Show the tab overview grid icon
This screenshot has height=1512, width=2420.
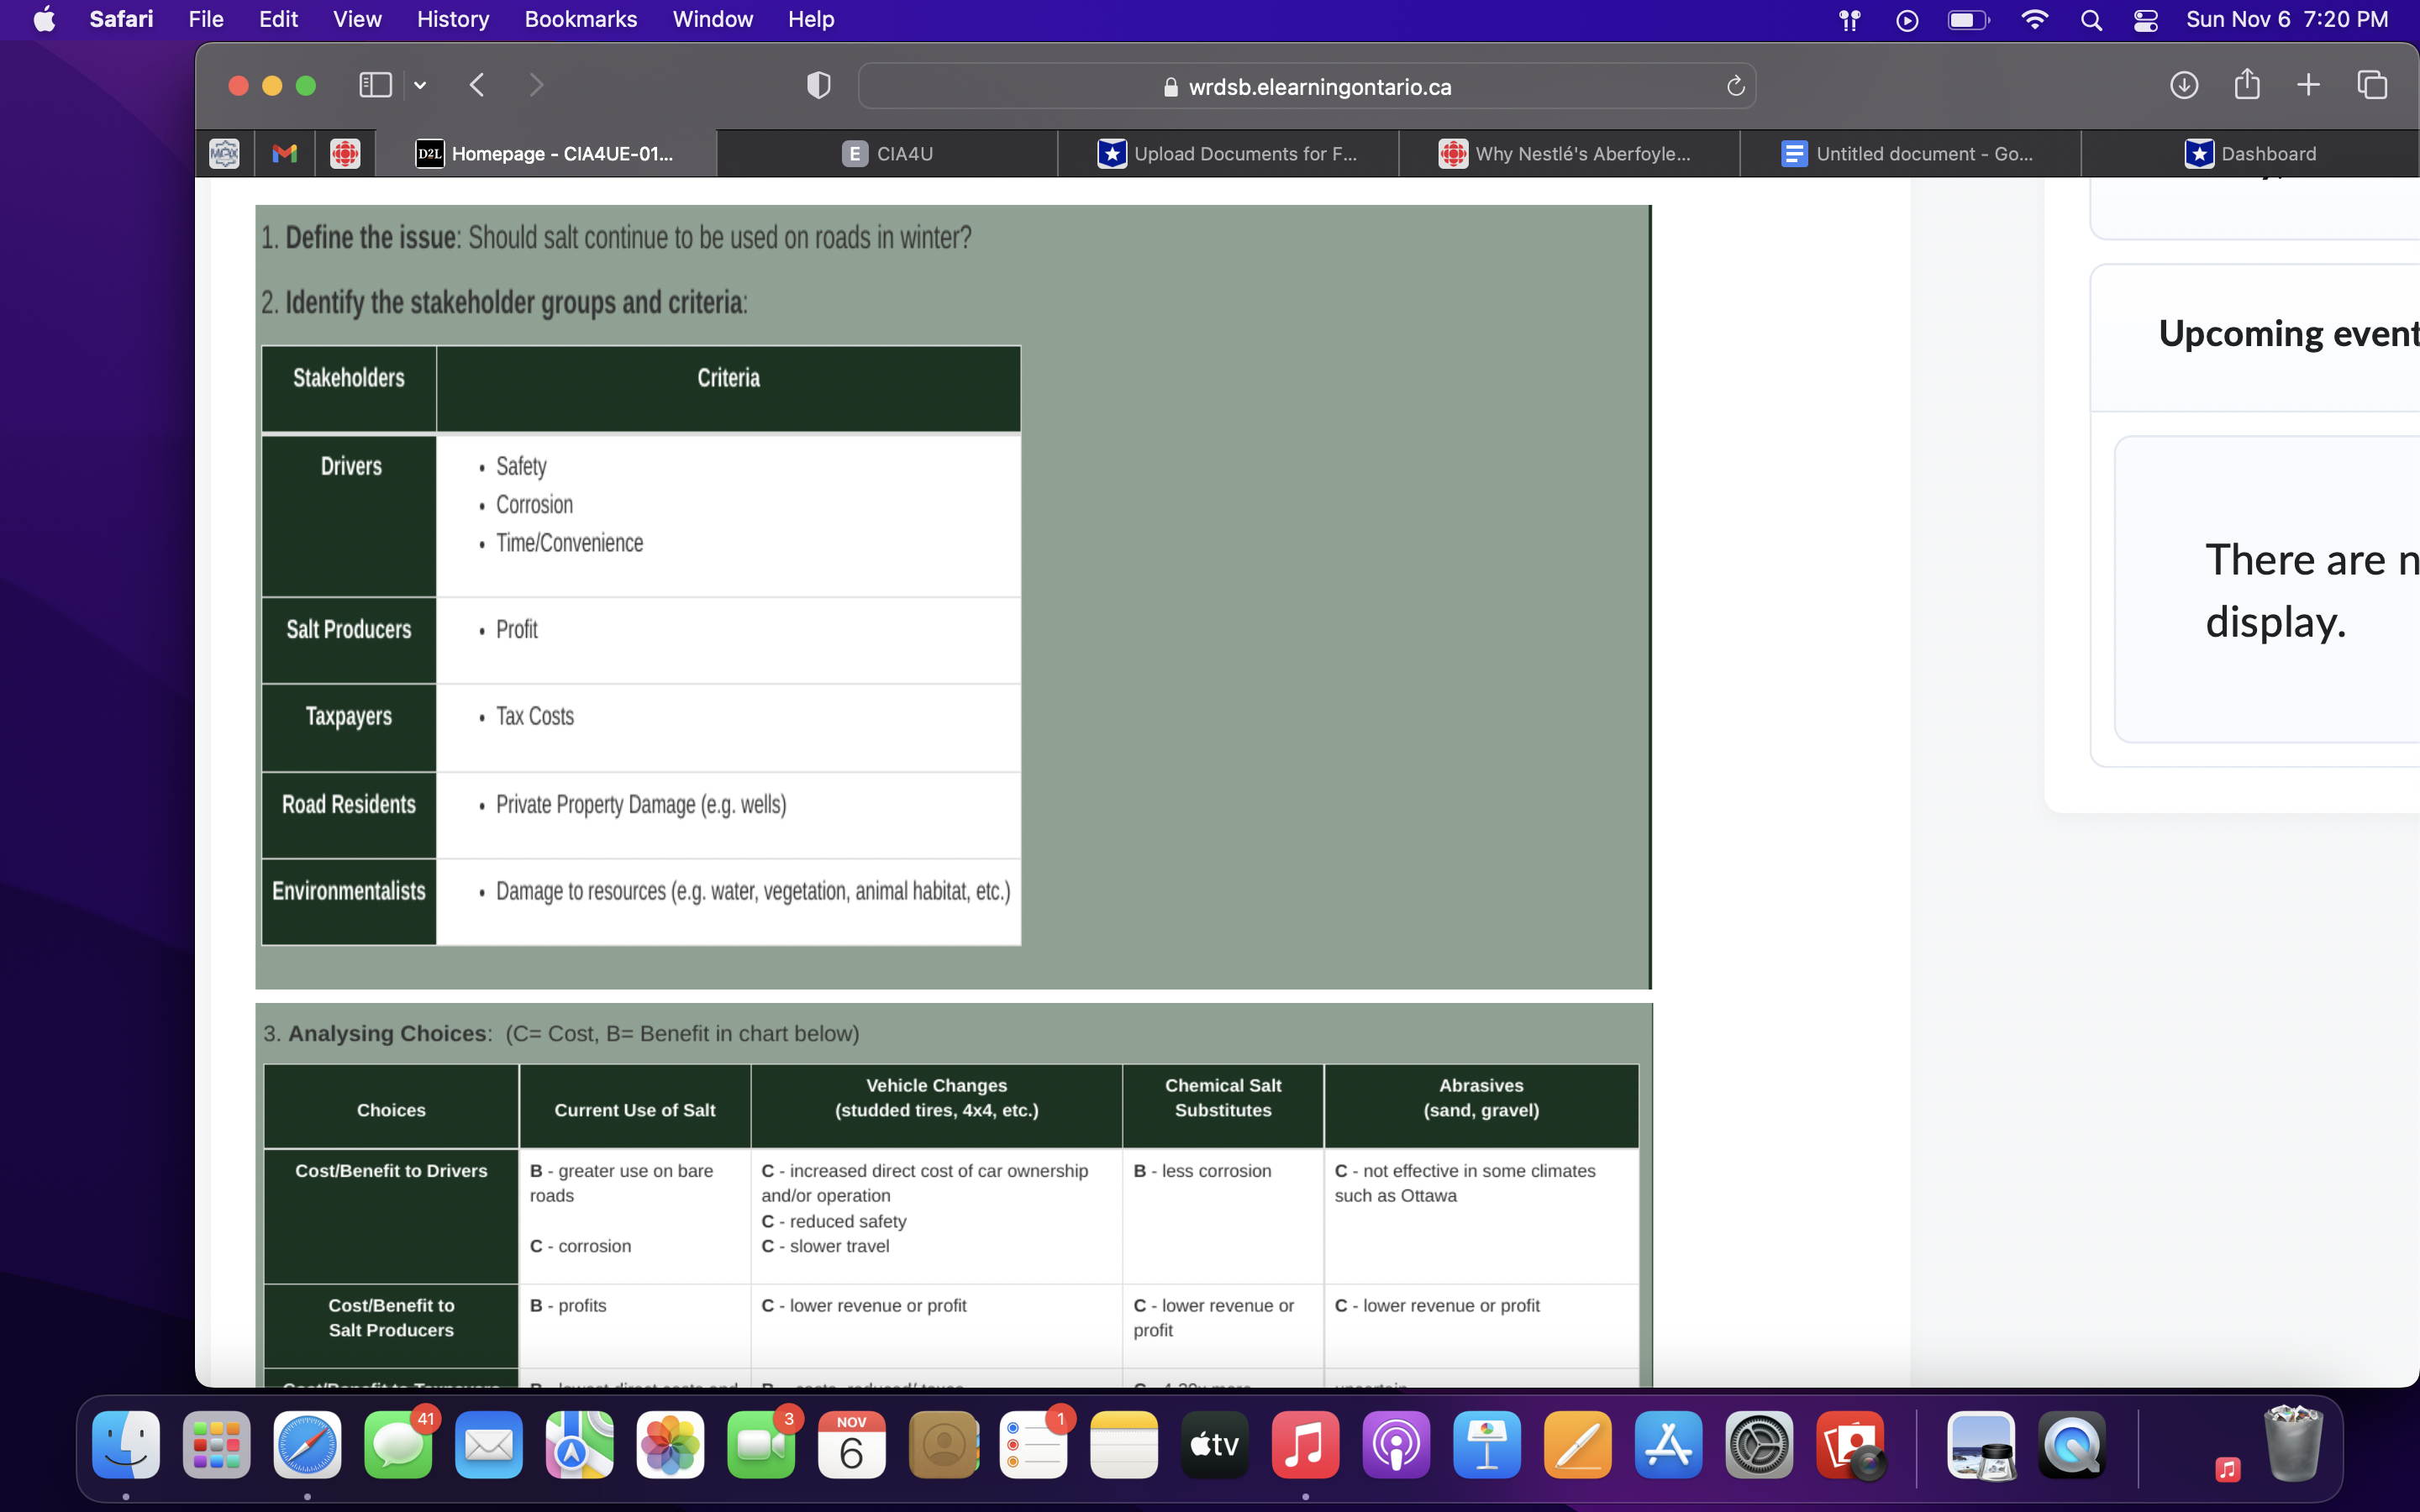[x=2373, y=85]
